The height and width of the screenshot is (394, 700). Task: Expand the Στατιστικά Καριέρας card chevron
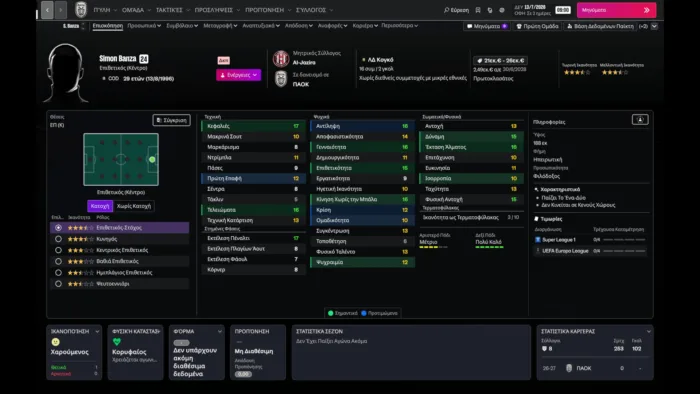click(x=648, y=332)
